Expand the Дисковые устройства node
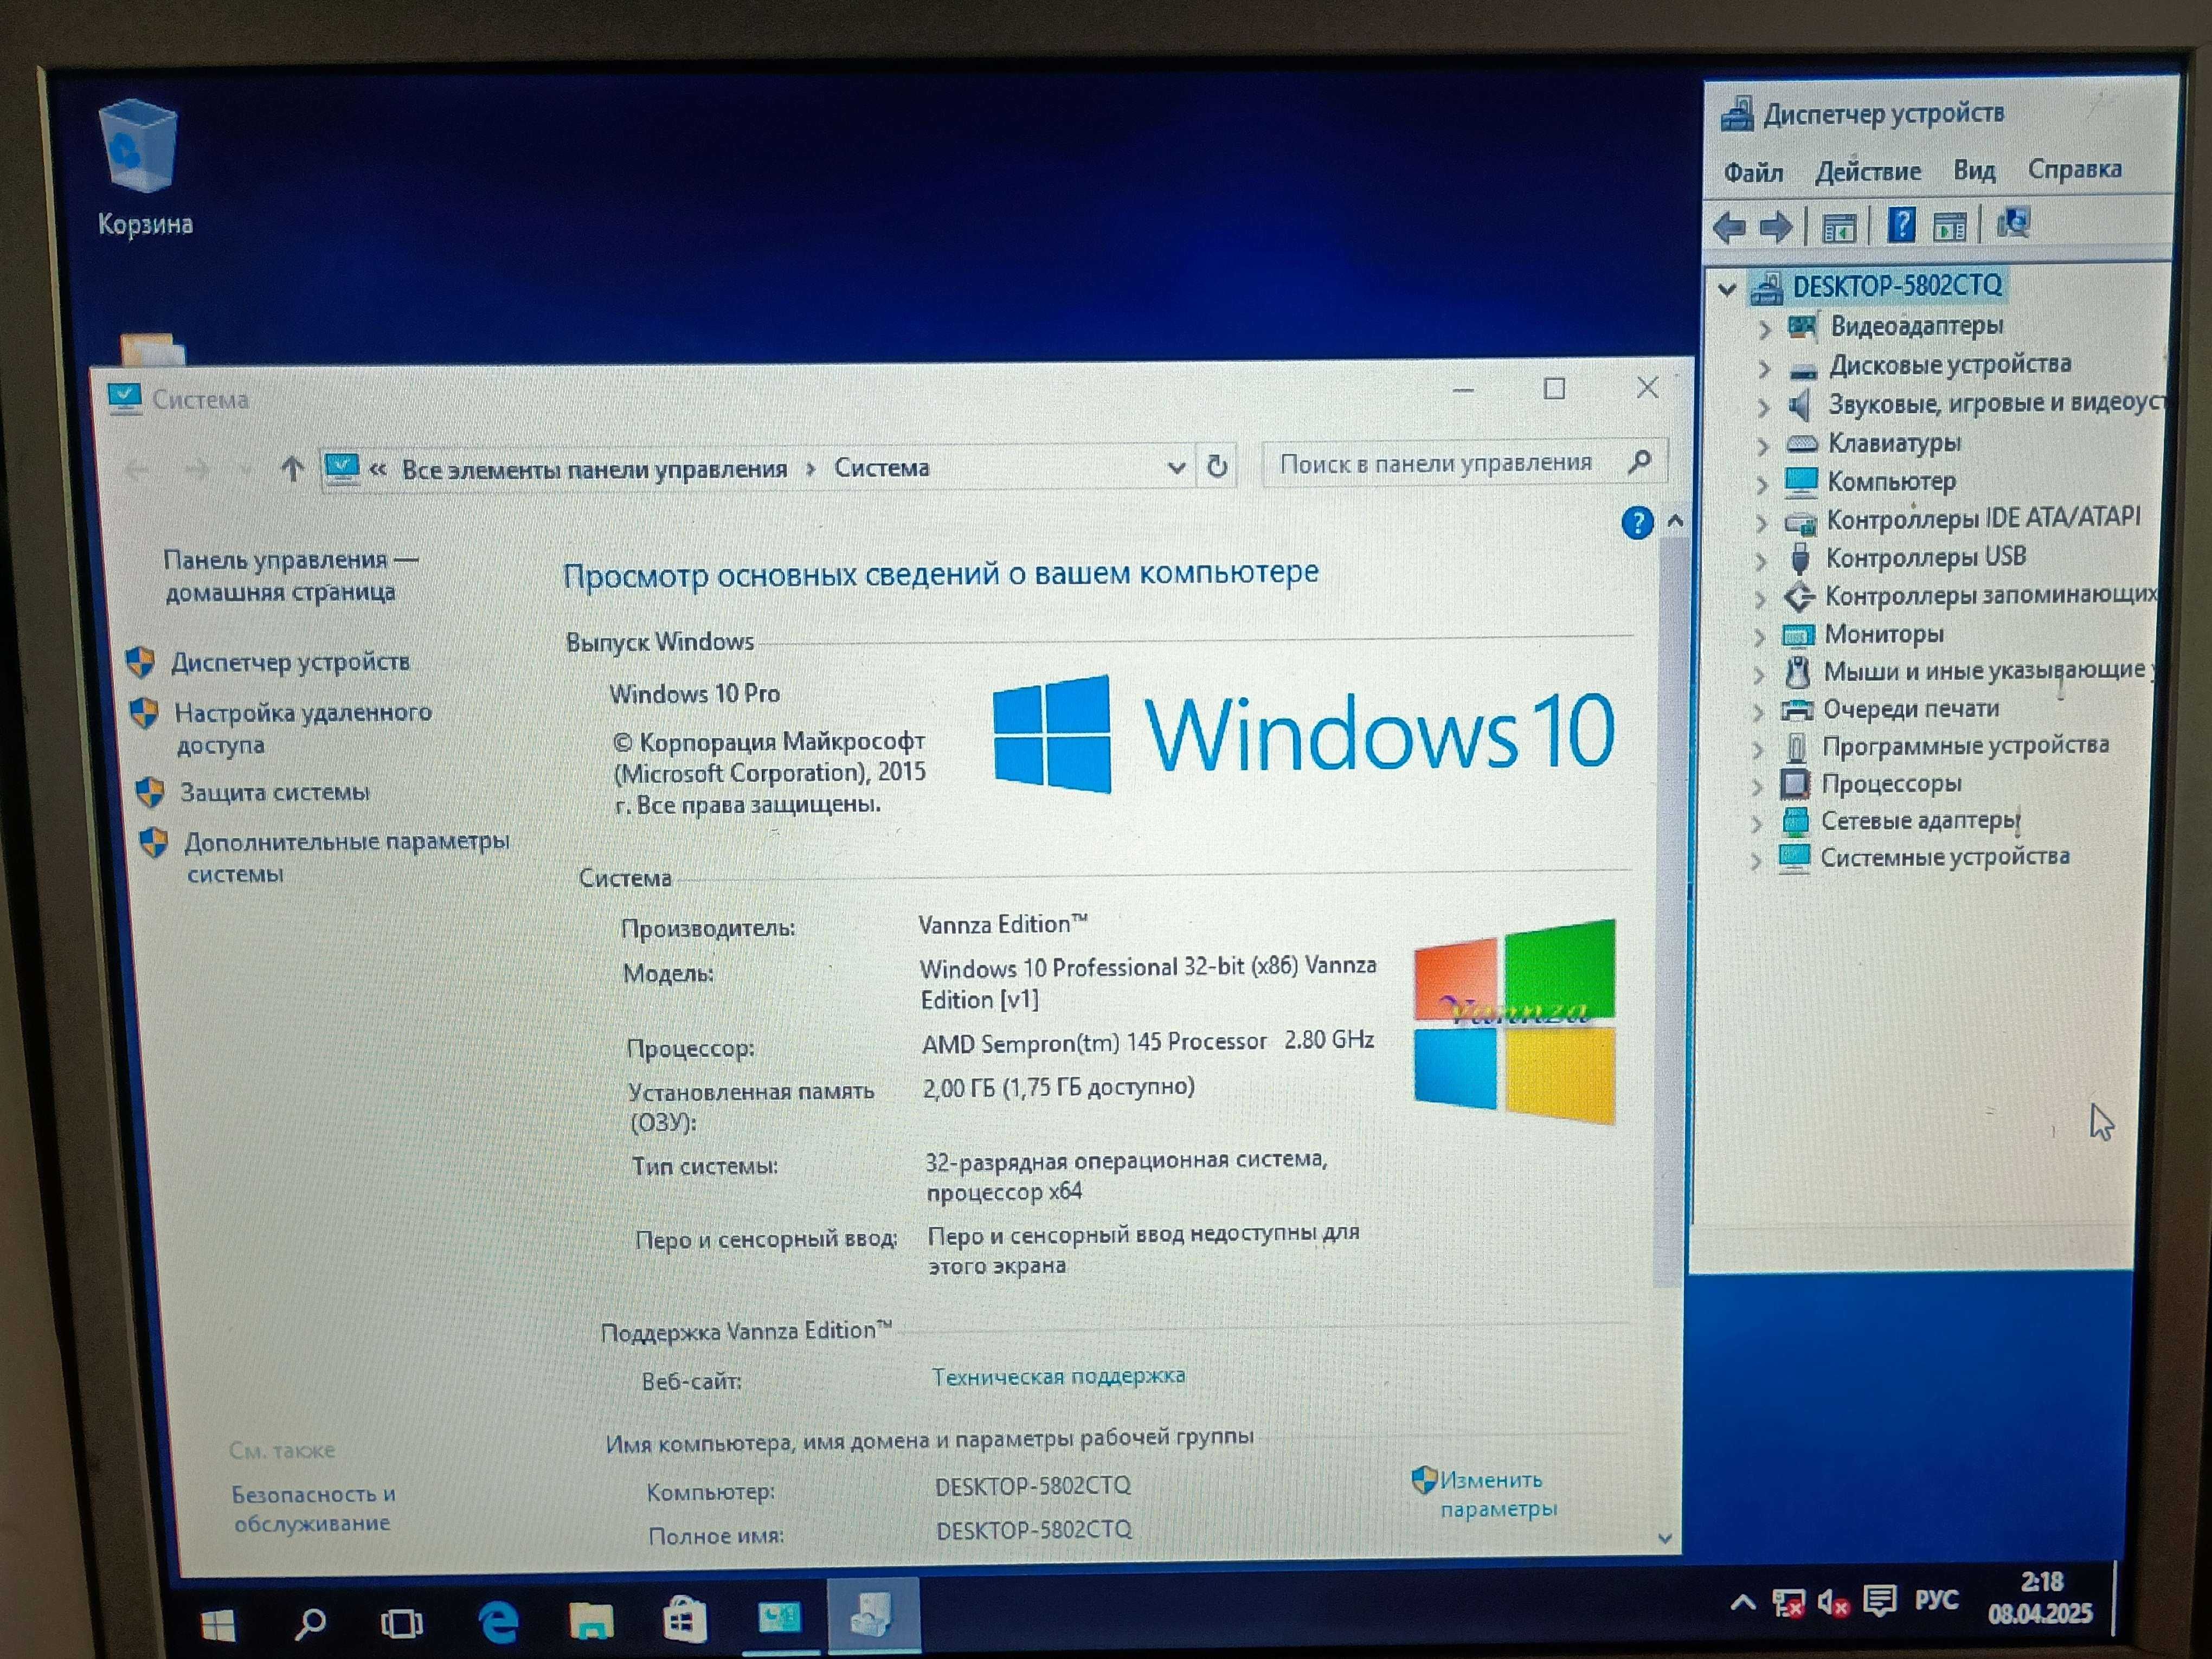Viewport: 2212px width, 1659px height. coord(1764,368)
